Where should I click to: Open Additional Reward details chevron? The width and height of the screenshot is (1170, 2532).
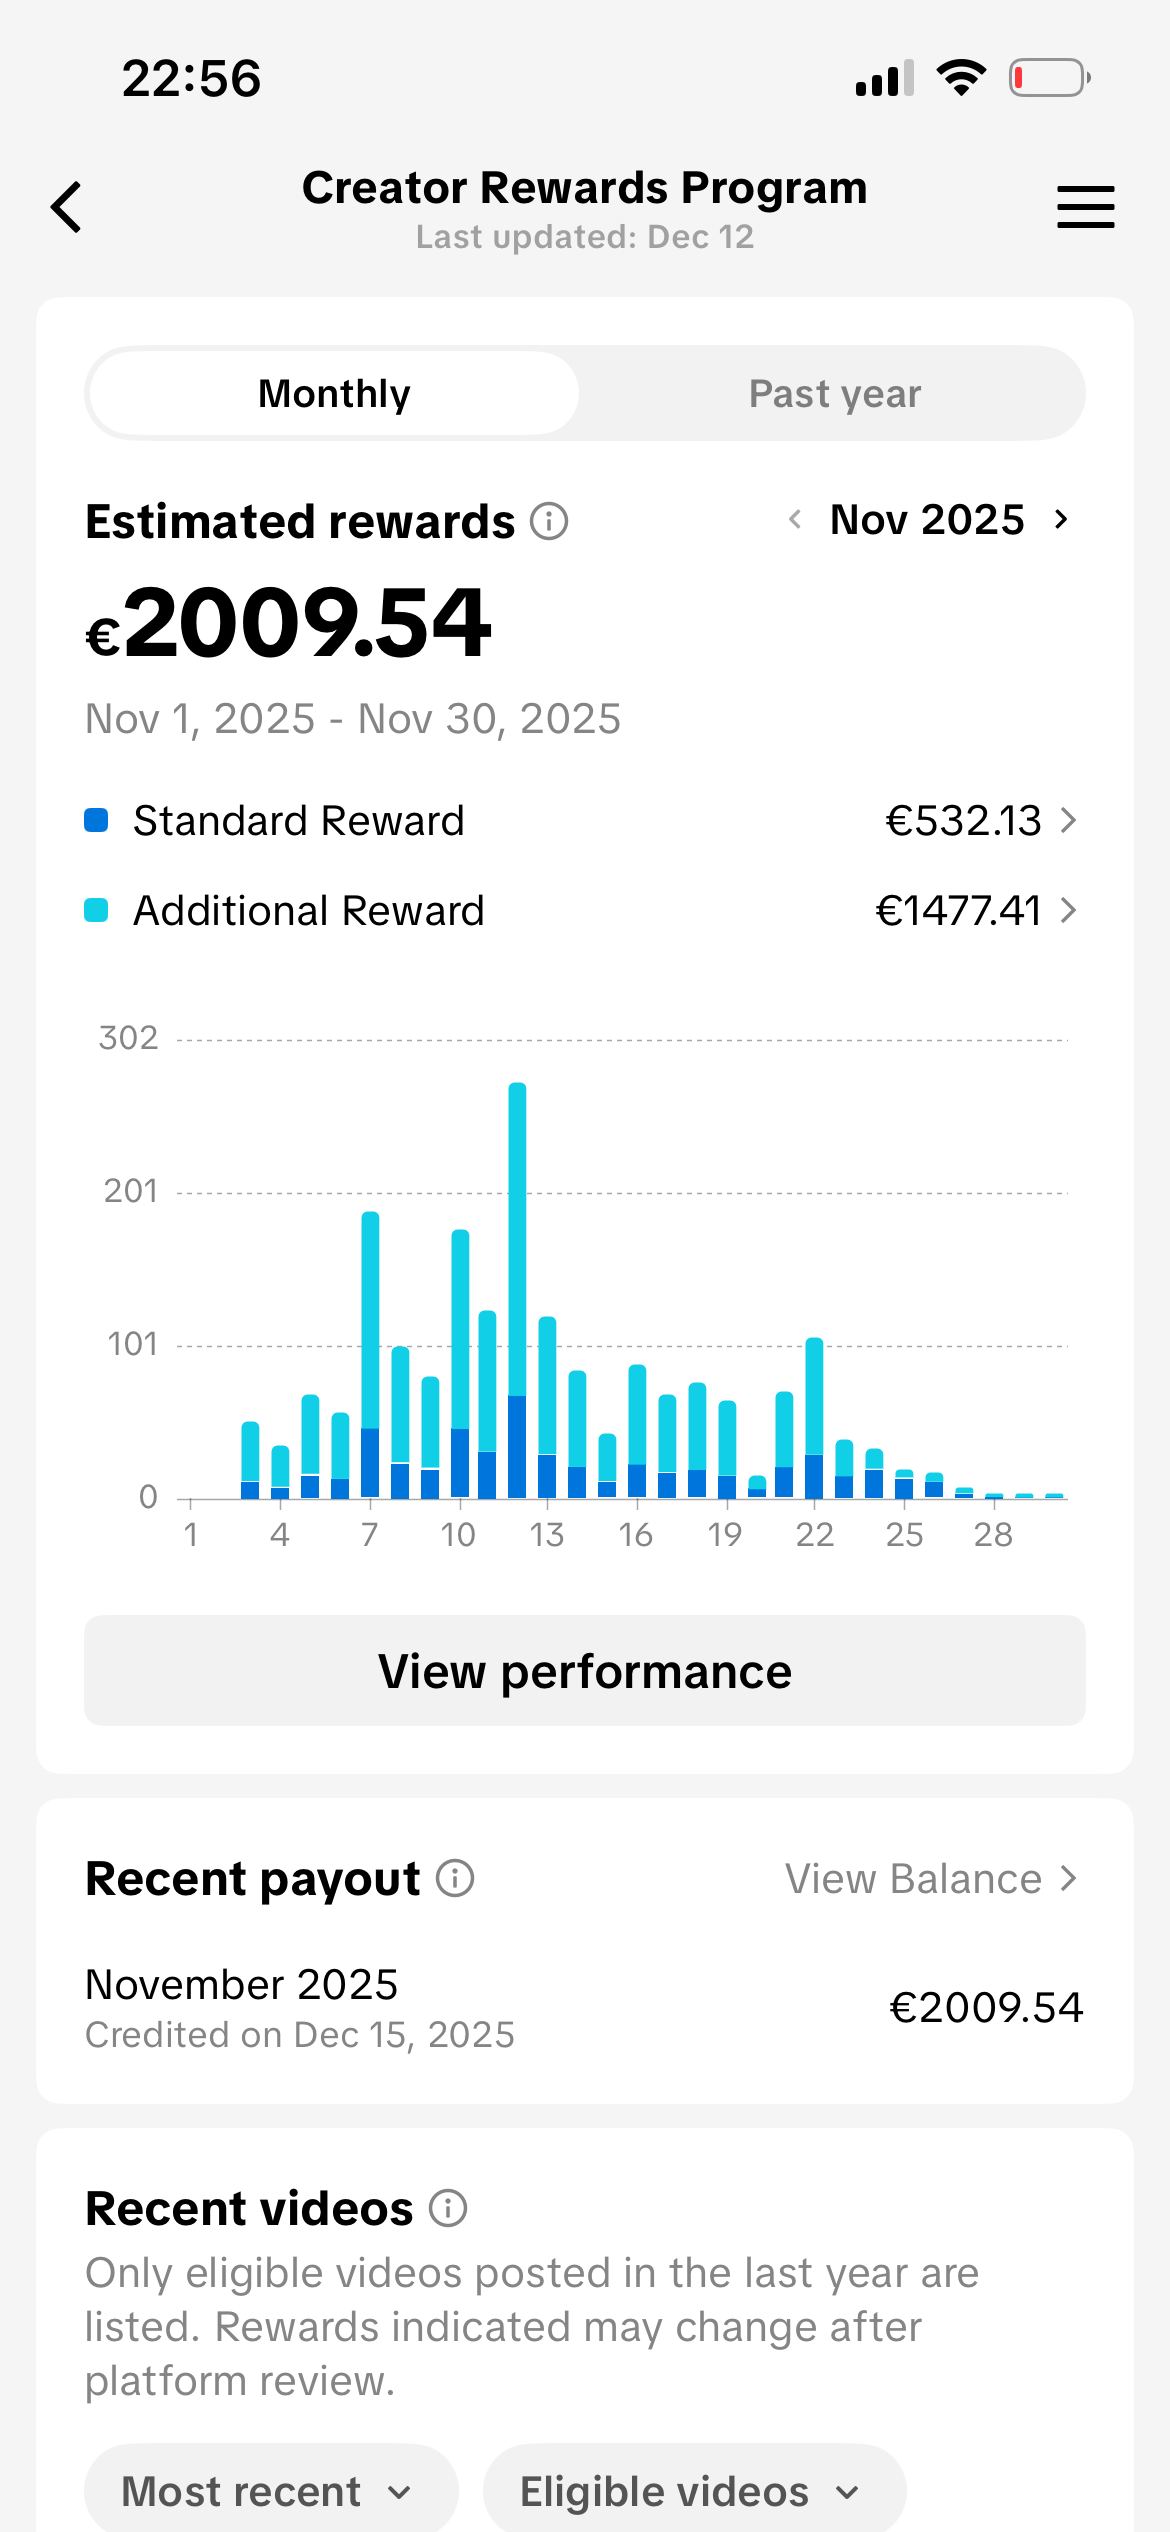point(1068,911)
